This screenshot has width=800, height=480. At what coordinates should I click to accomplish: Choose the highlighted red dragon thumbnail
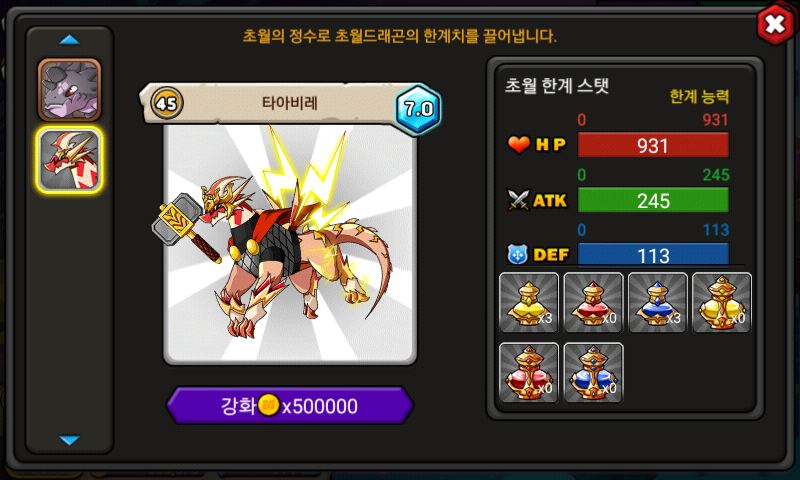(69, 160)
